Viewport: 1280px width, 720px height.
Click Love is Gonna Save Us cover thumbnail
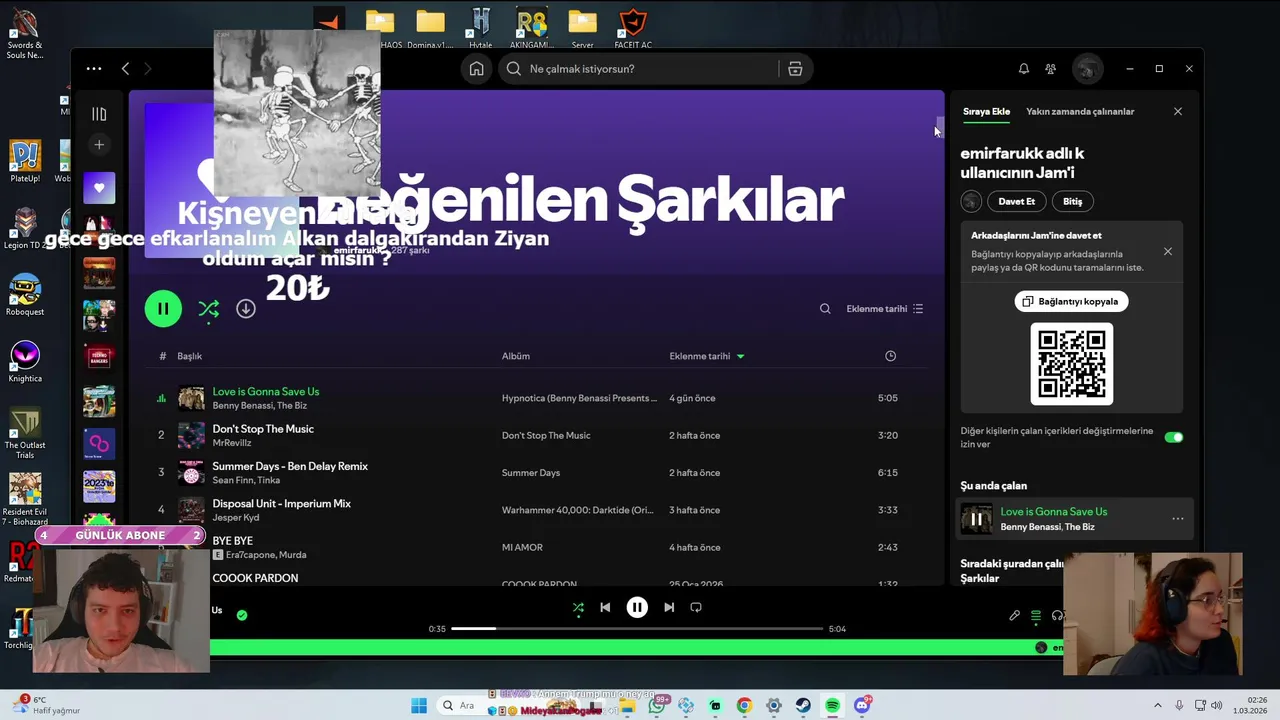191,398
